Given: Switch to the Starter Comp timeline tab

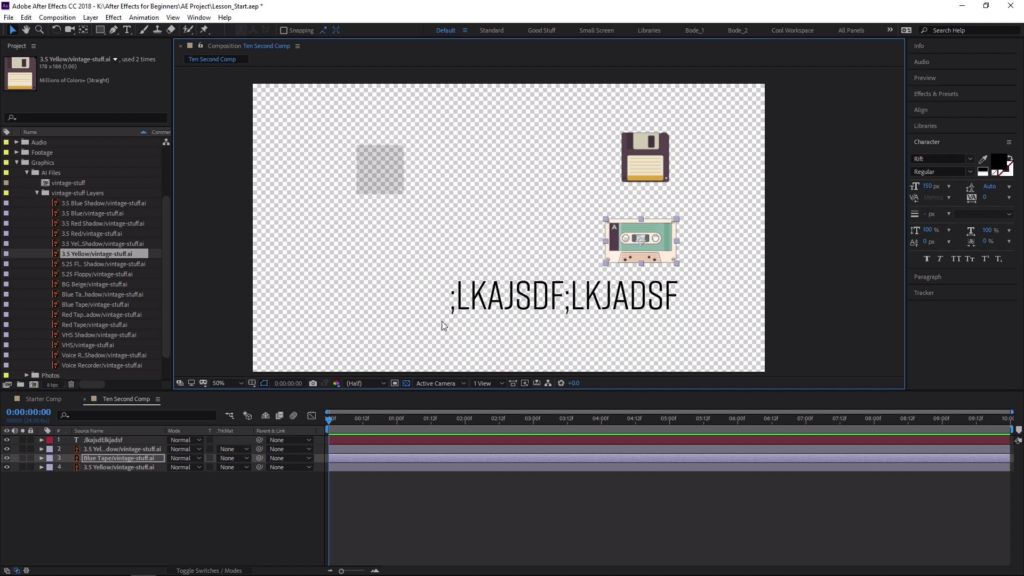Looking at the screenshot, I should [43, 399].
